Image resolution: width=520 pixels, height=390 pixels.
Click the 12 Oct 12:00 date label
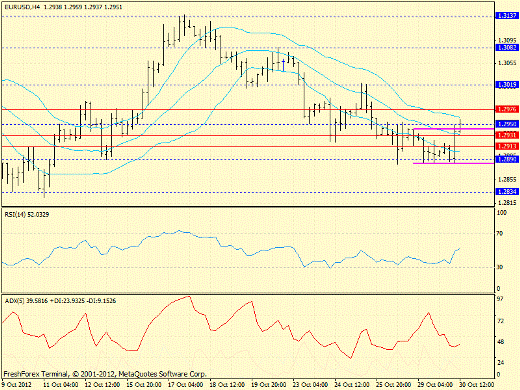[102, 384]
